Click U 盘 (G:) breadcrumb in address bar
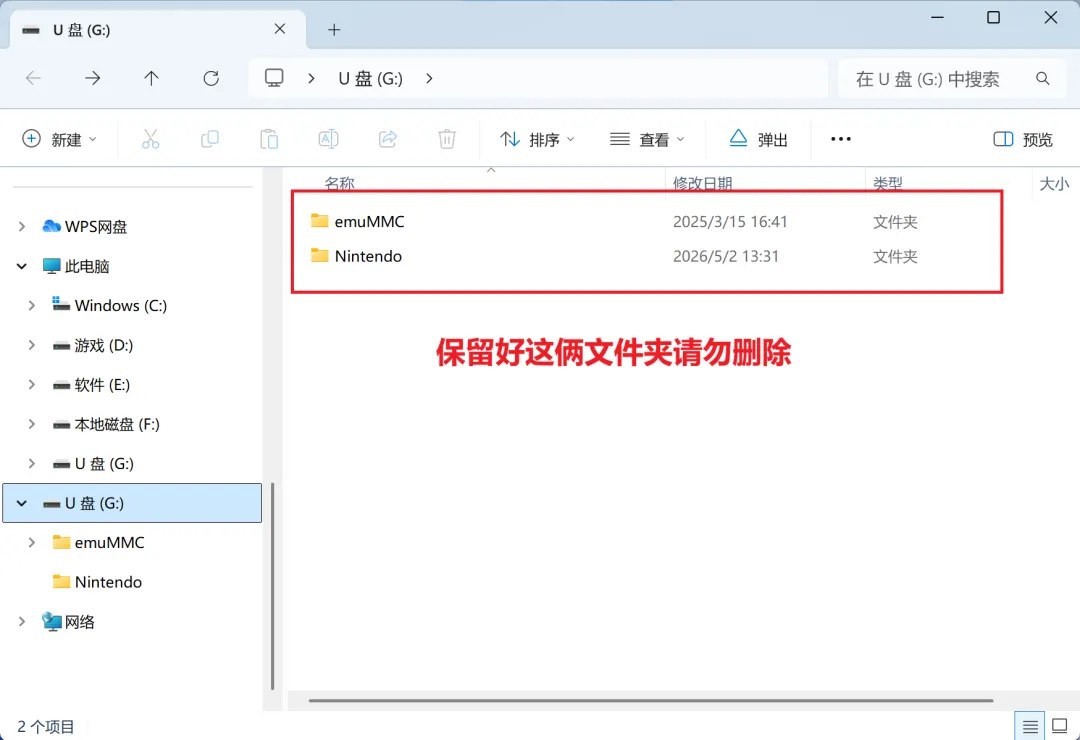The image size is (1080, 740). pos(371,79)
